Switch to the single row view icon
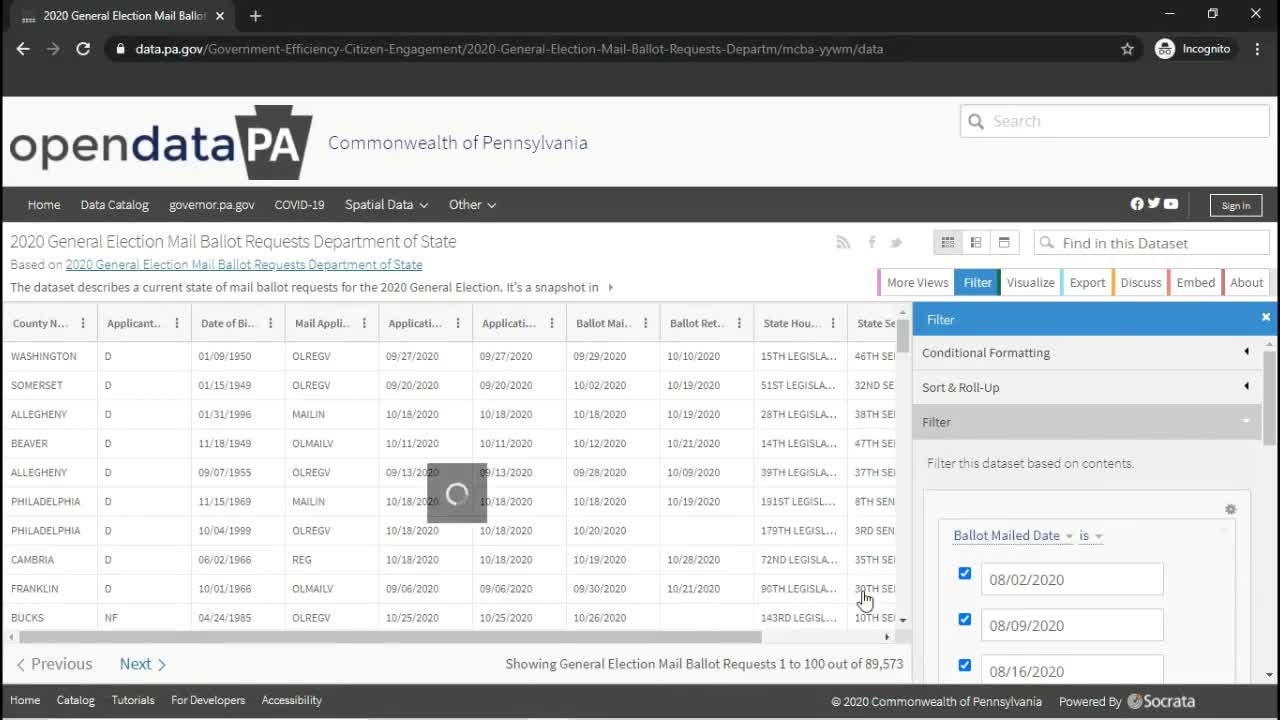1280x720 pixels. point(1004,242)
